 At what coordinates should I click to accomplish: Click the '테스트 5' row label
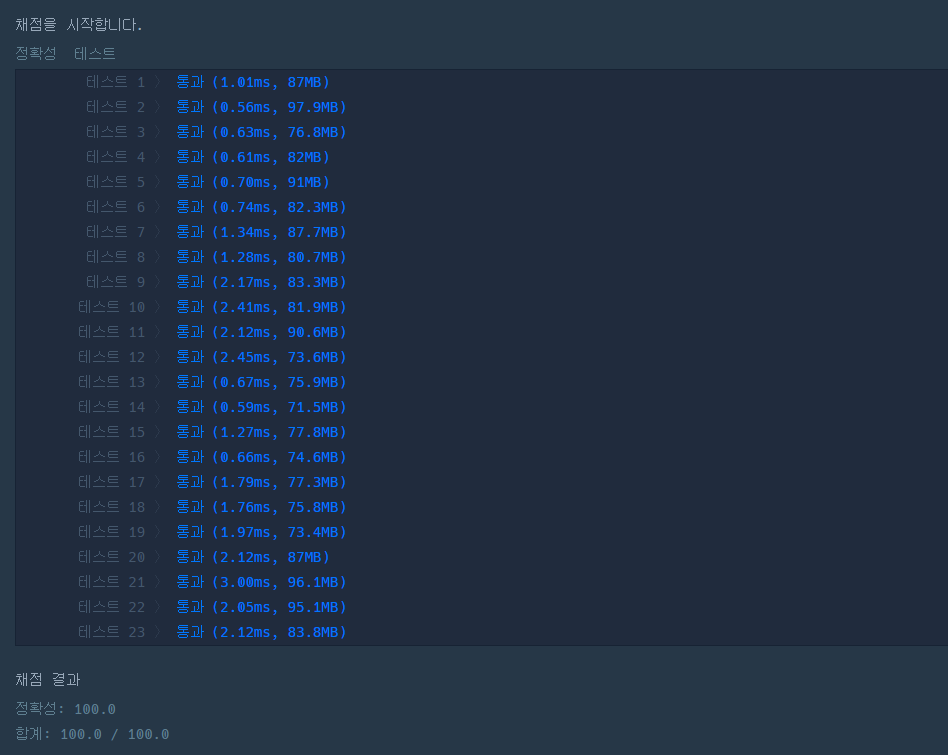pyautogui.click(x=115, y=182)
